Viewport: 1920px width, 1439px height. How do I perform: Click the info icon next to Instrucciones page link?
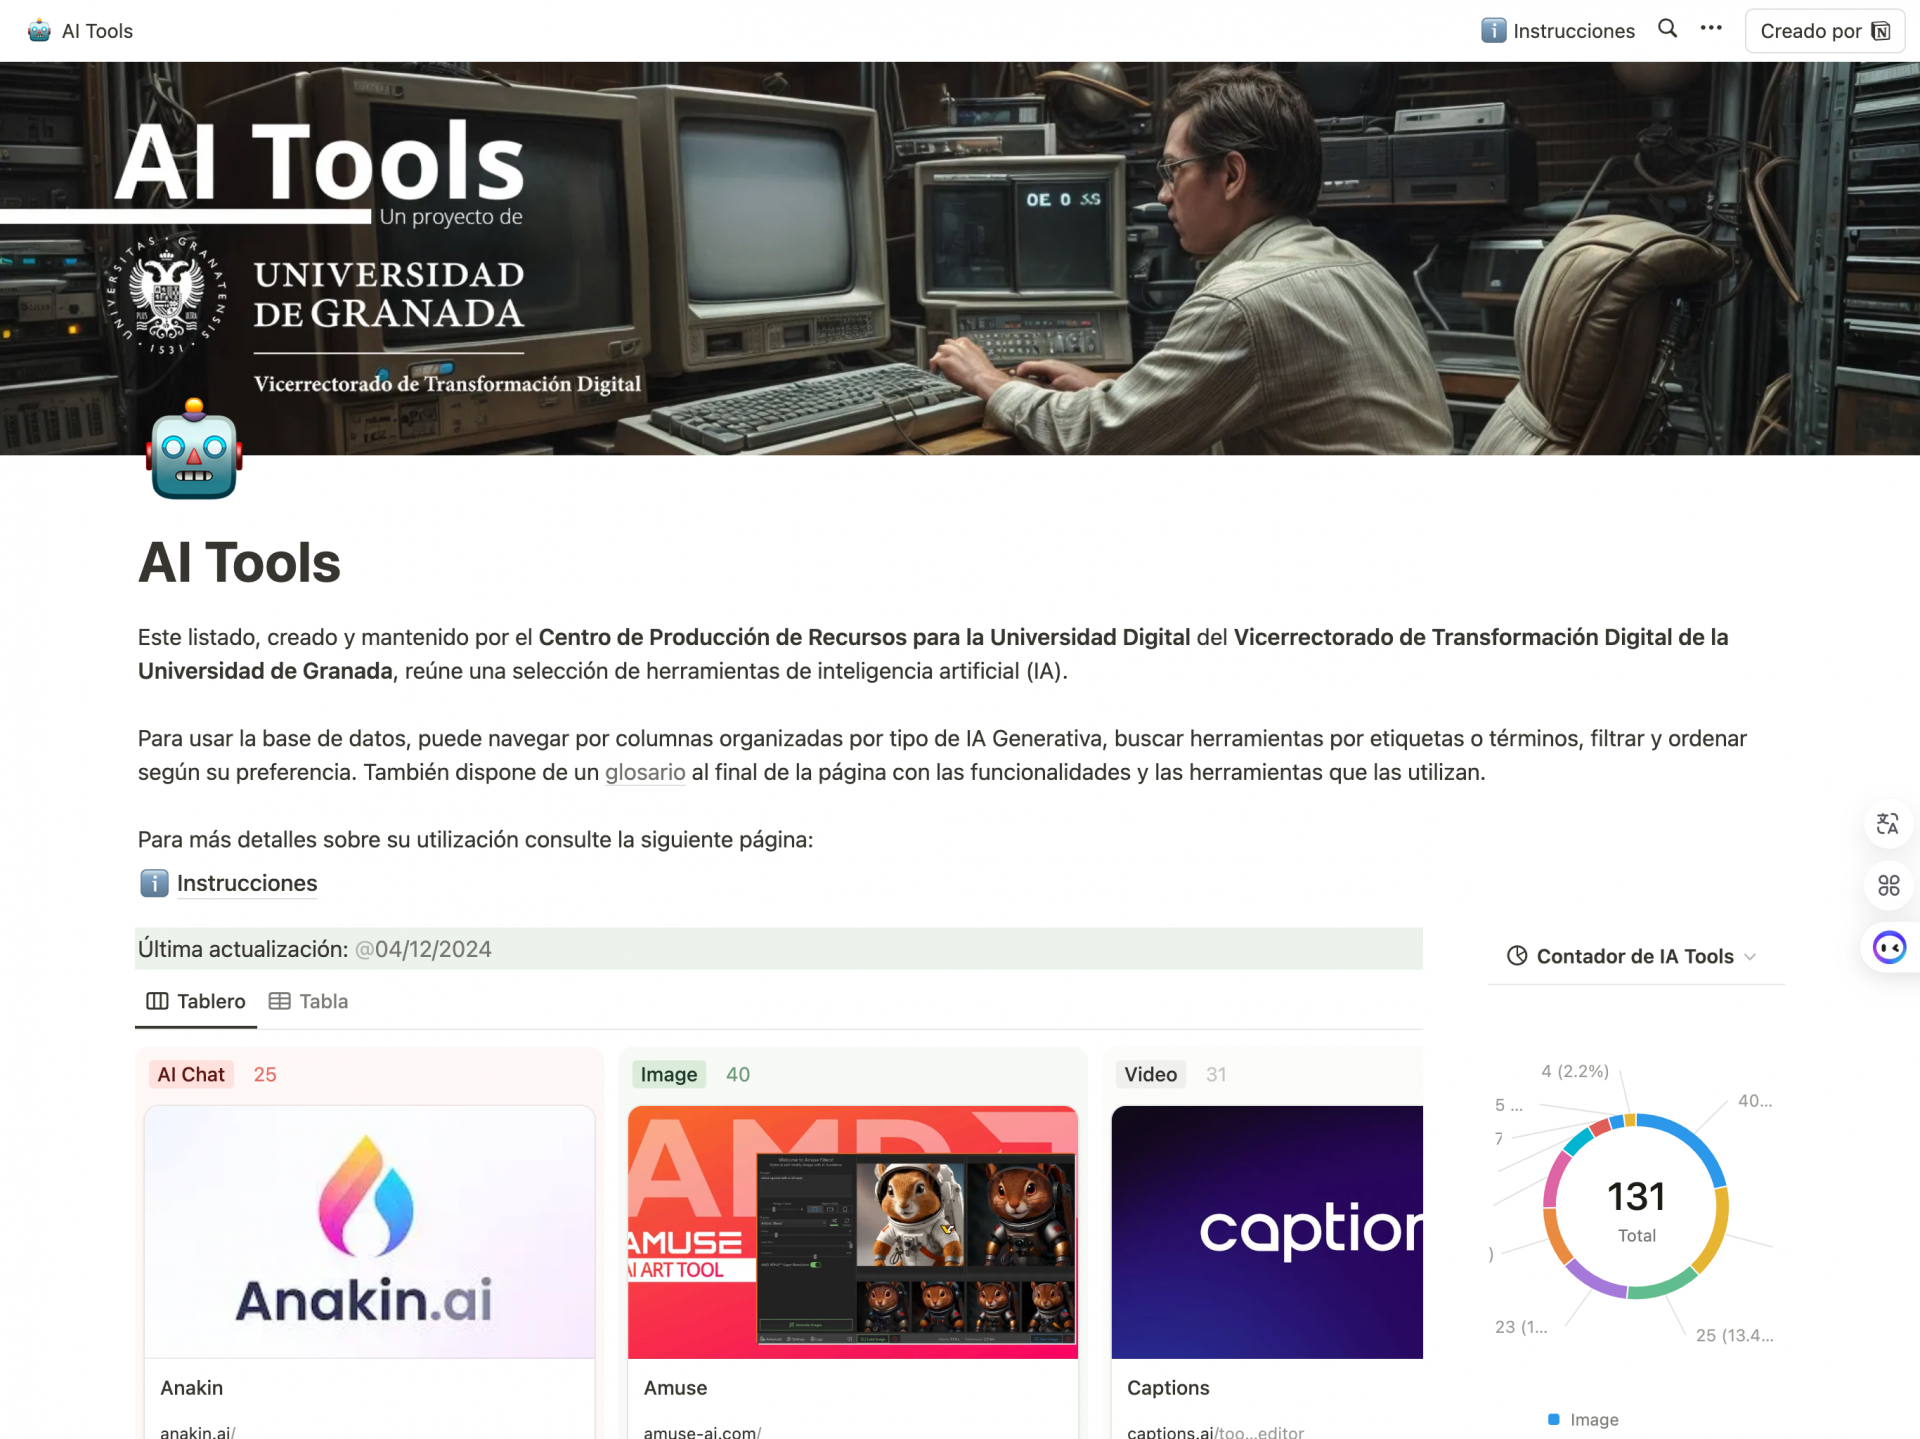[154, 883]
